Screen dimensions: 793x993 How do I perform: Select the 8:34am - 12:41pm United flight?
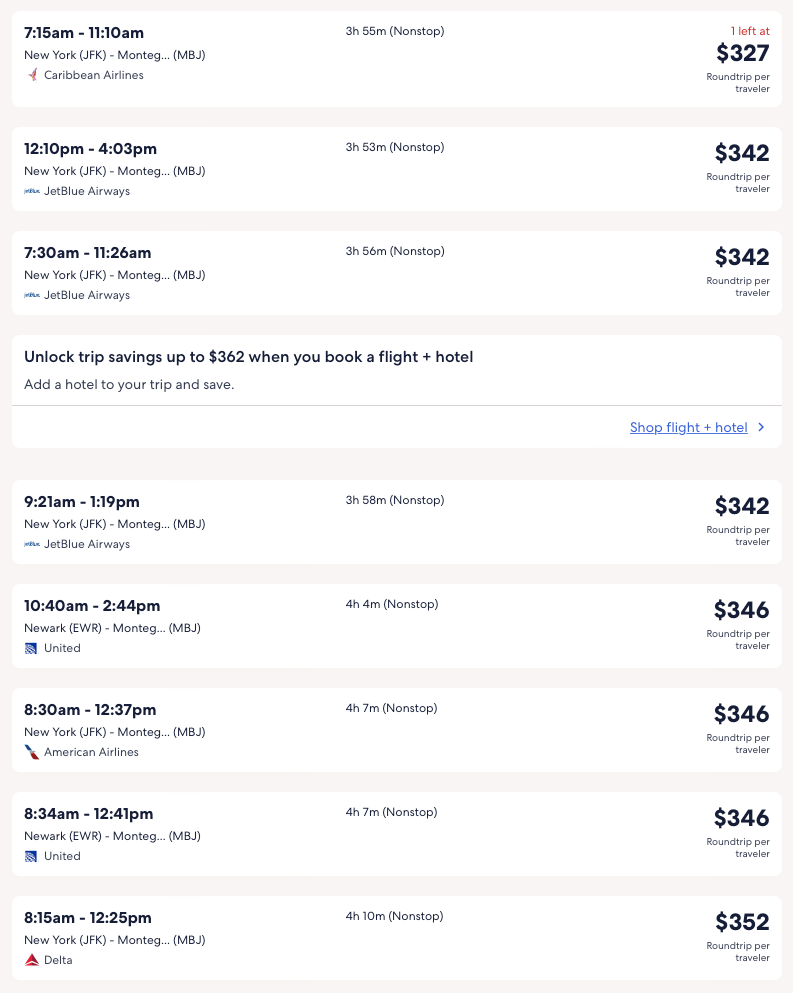tap(89, 814)
